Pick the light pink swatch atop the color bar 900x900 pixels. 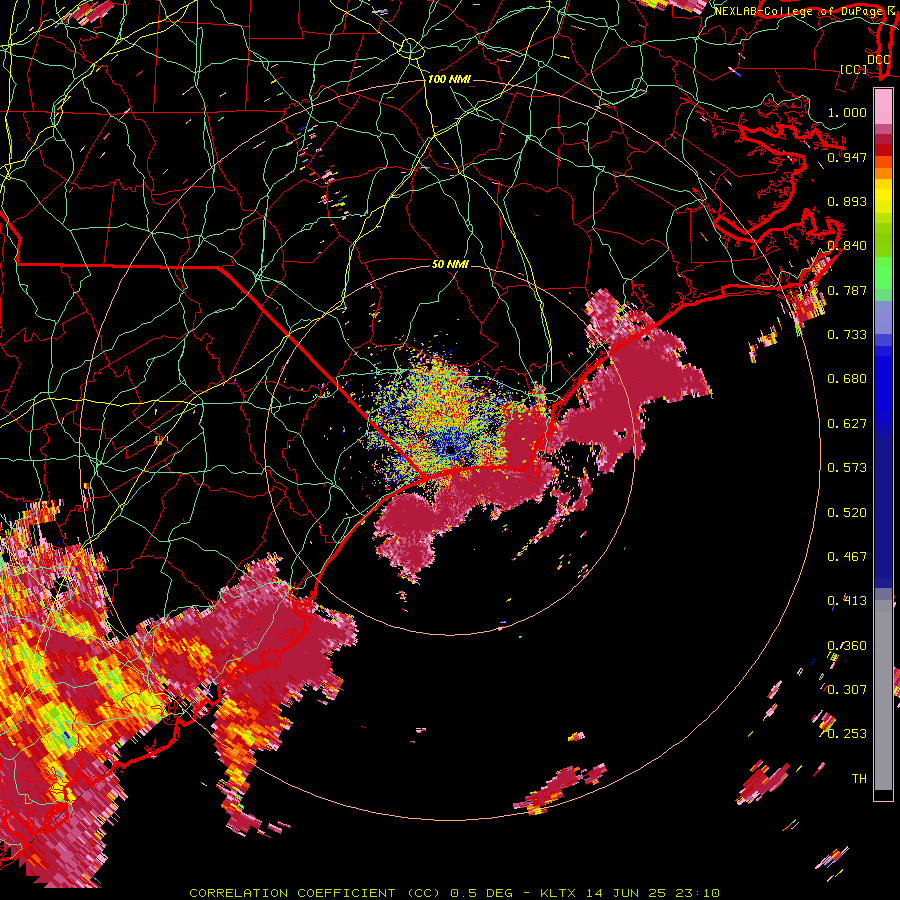883,106
